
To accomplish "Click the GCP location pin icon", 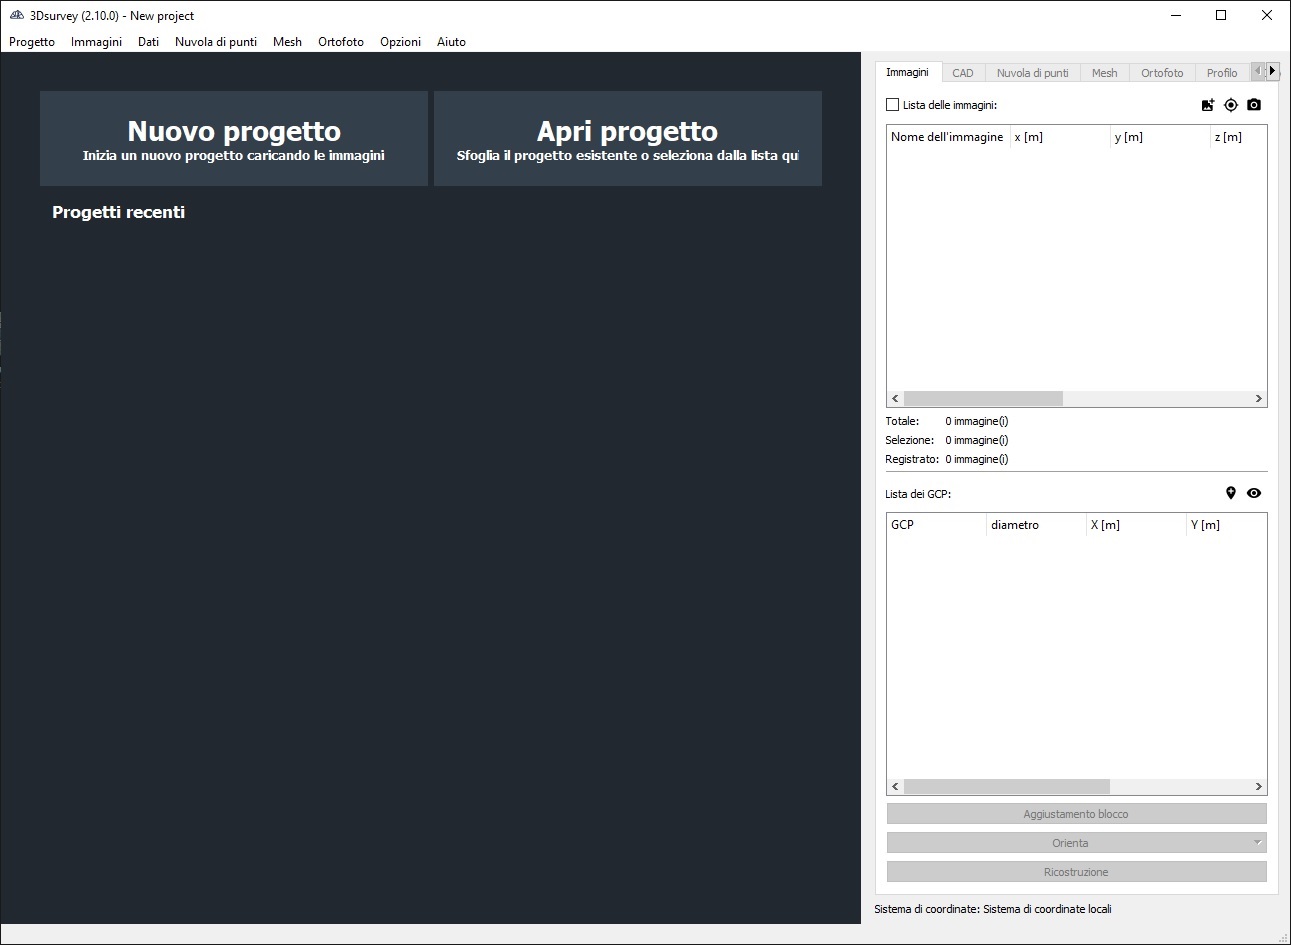I will (1231, 493).
